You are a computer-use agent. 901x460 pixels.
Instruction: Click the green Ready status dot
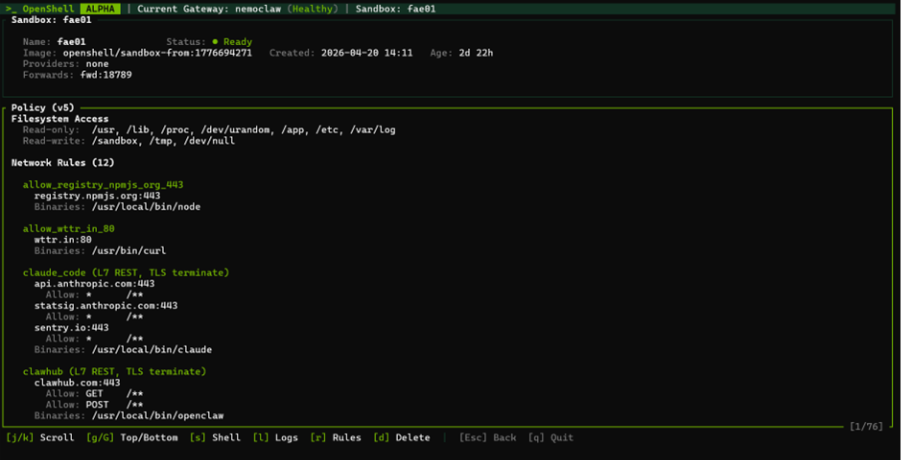coord(215,42)
